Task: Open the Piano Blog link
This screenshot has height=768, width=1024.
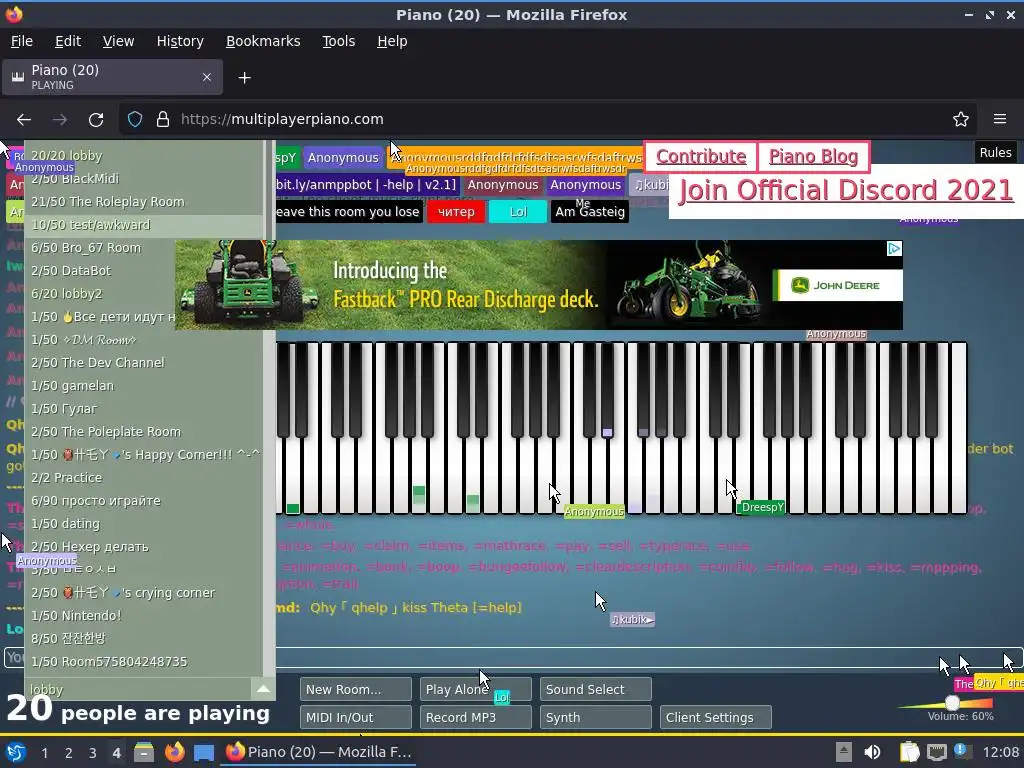Action: point(813,157)
